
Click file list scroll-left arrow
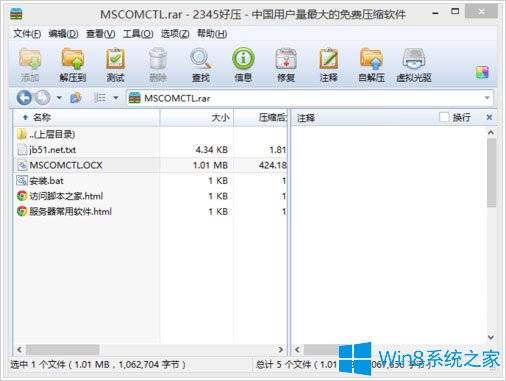19,349
